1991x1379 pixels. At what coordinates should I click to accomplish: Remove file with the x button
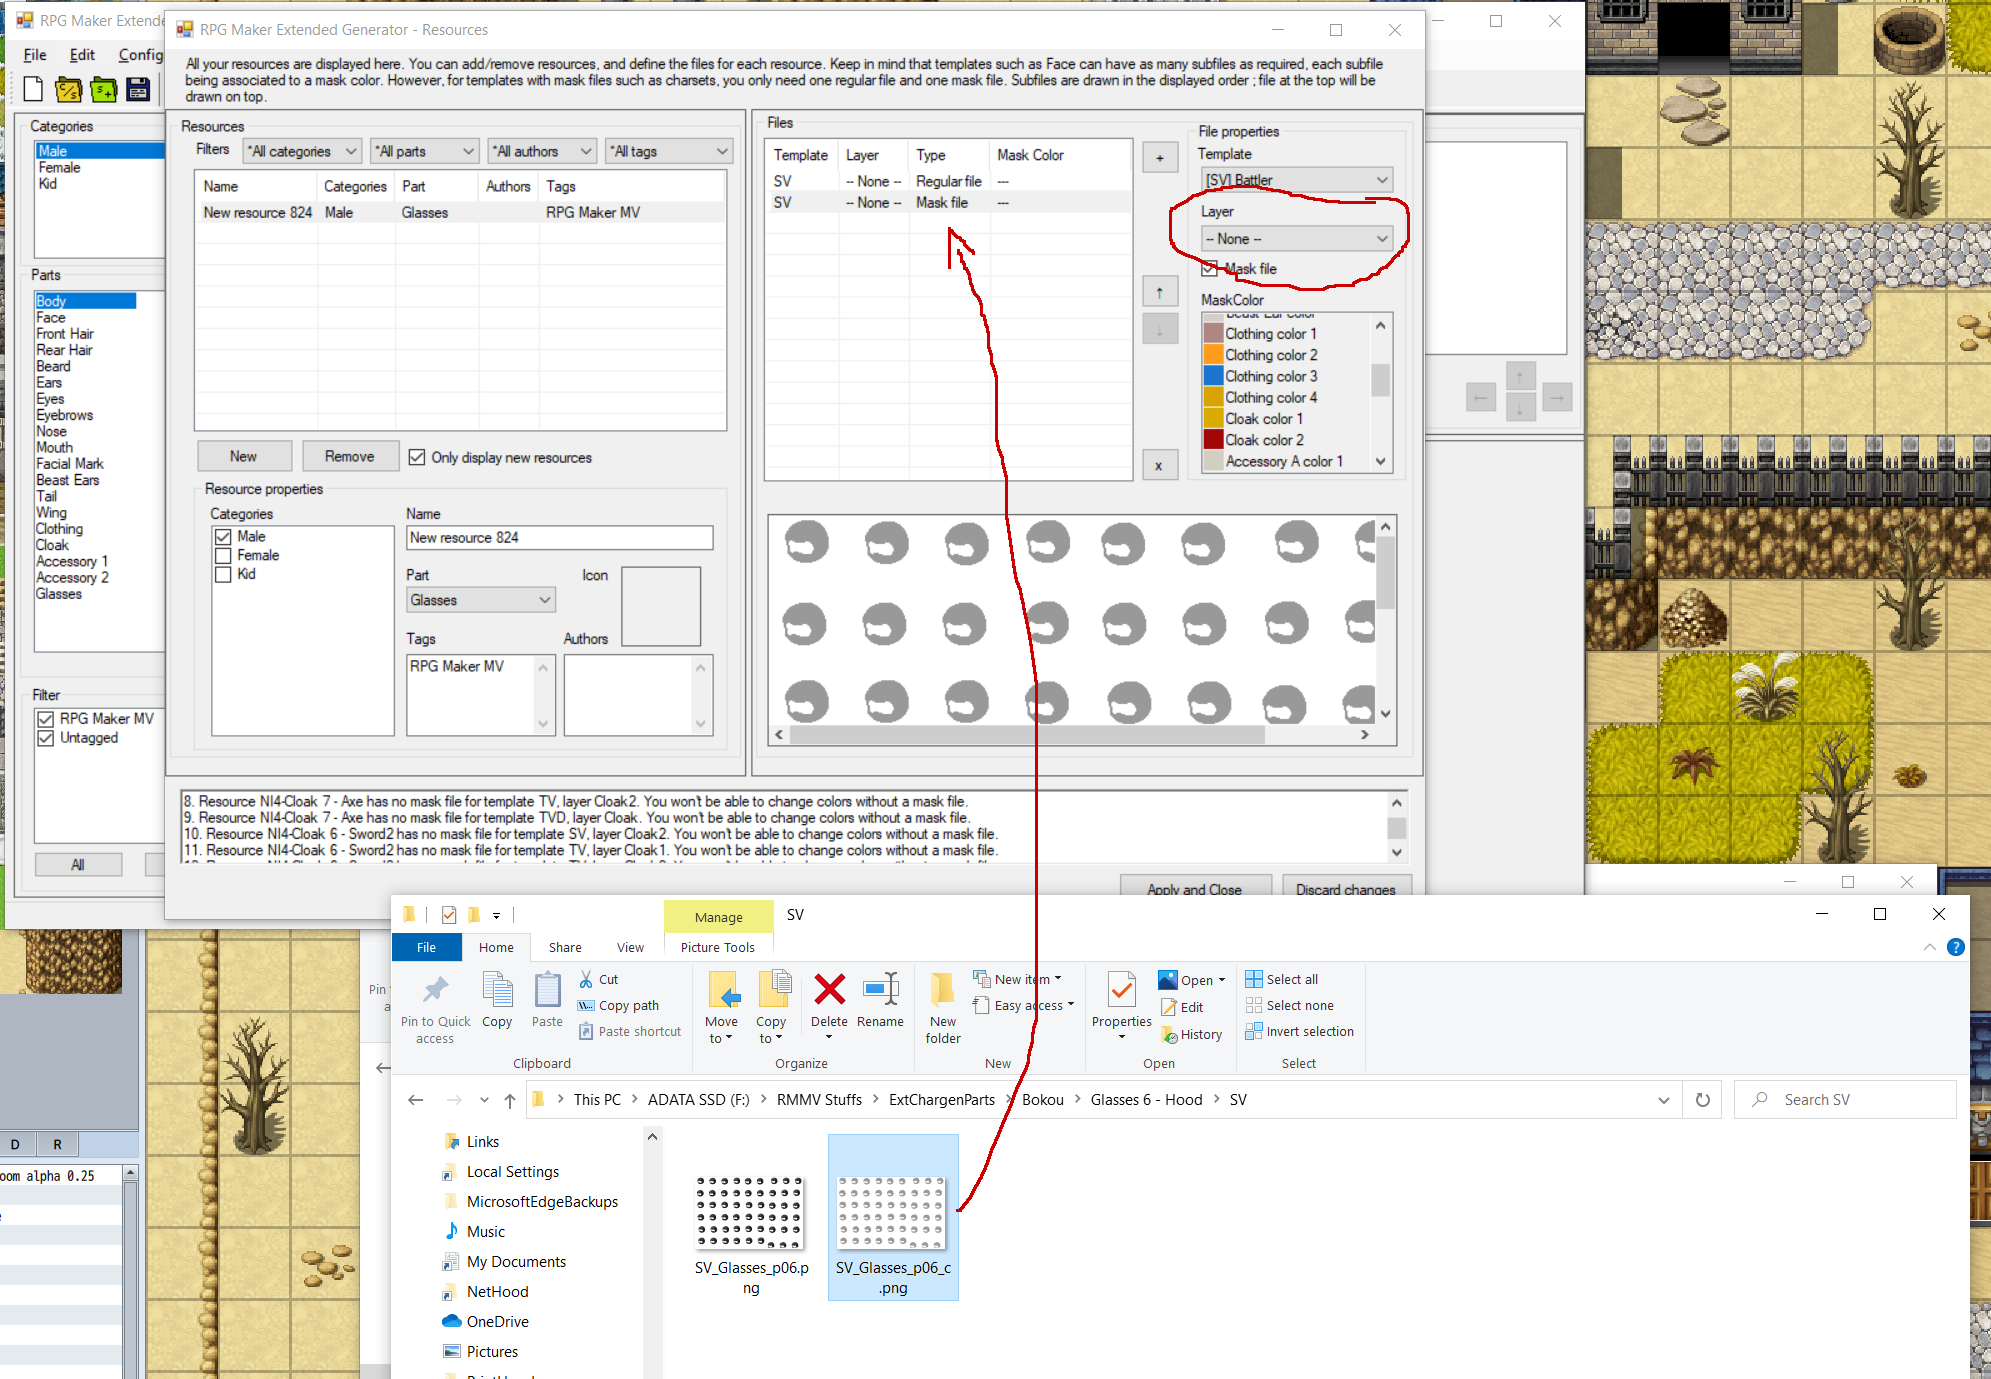coord(1159,465)
